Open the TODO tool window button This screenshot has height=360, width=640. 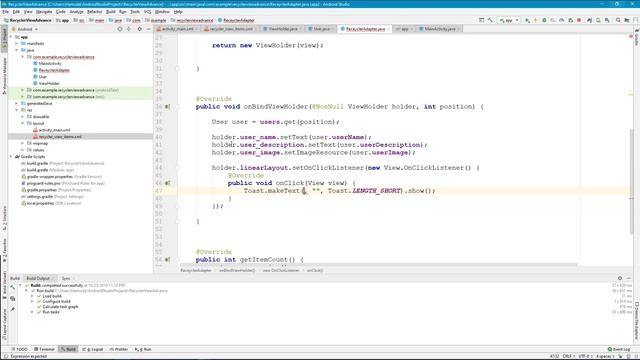pyautogui.click(x=19, y=349)
